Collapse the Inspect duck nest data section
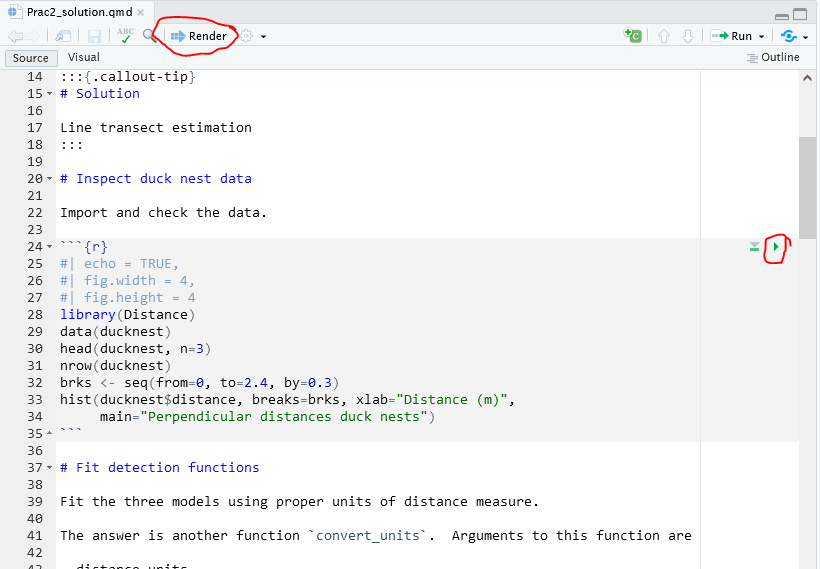The height and width of the screenshot is (569, 820). point(50,179)
